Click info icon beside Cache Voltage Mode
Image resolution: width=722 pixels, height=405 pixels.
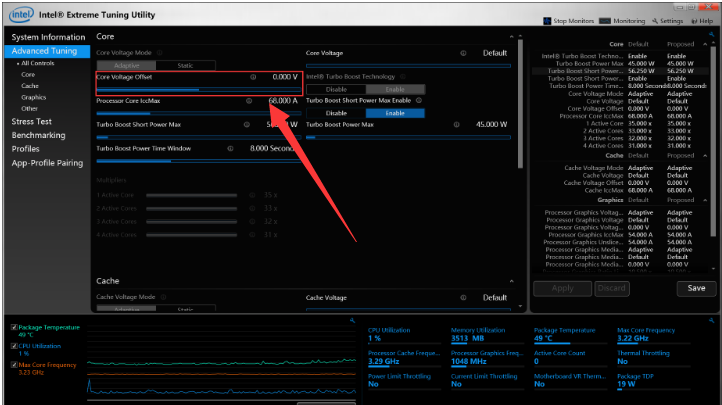pos(163,297)
